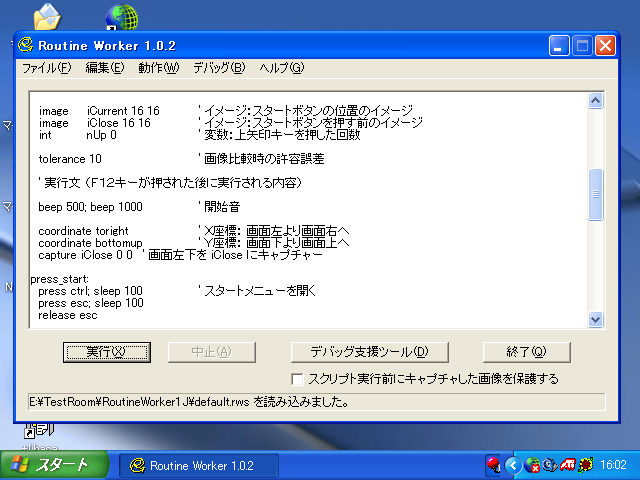
Task: Click the 'press_start:' label line
Action: point(60,279)
